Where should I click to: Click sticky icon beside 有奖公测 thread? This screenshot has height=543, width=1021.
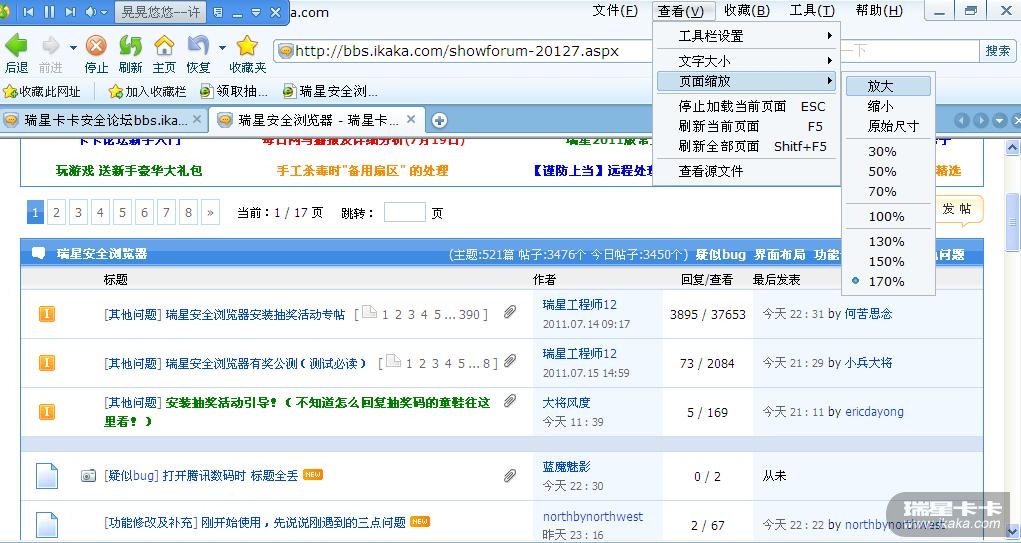46,363
